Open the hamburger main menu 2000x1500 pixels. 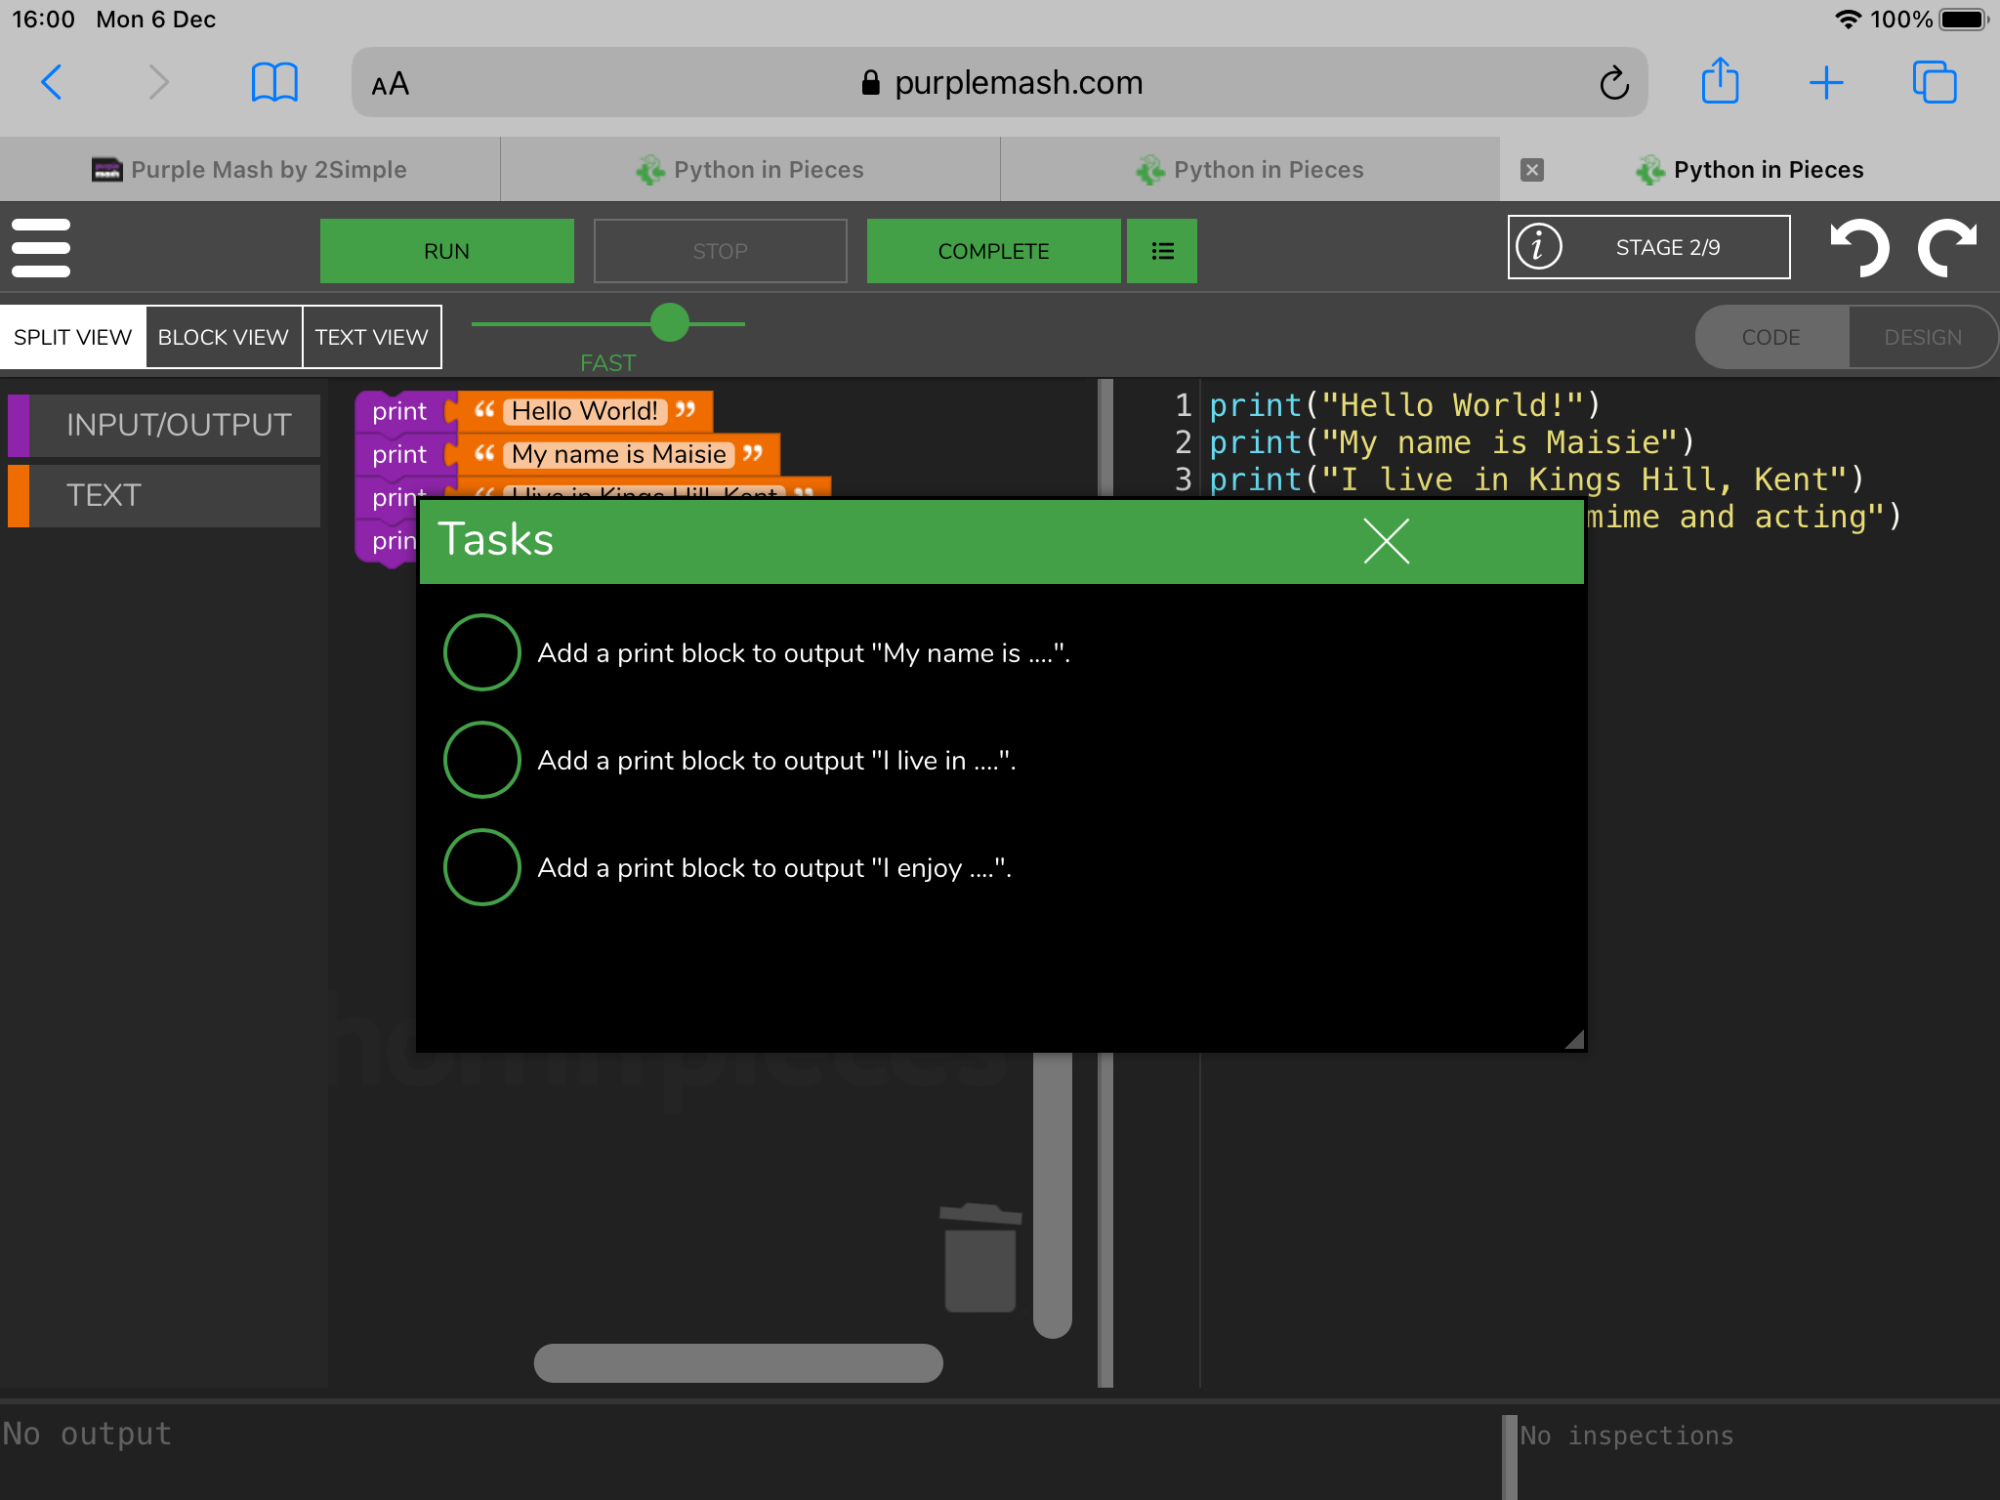pos(41,248)
